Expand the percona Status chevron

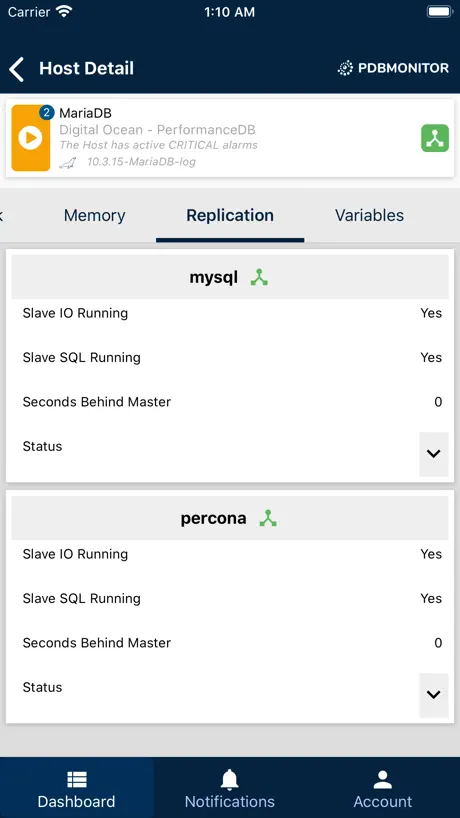tap(433, 695)
